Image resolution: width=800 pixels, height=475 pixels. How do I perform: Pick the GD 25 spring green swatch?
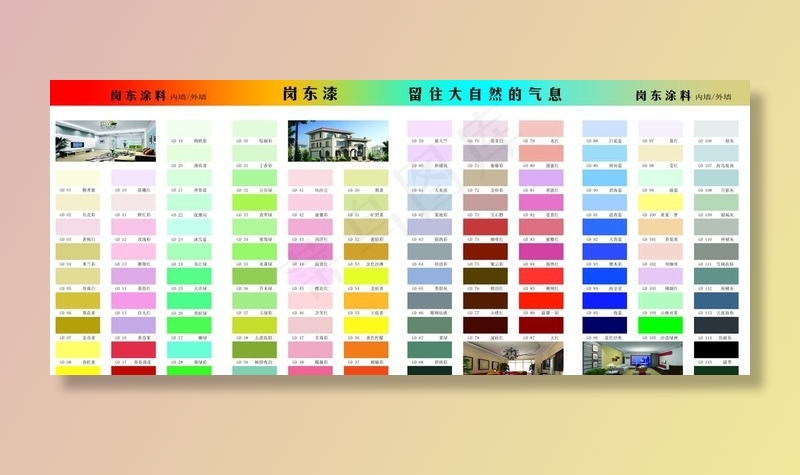tap(189, 276)
